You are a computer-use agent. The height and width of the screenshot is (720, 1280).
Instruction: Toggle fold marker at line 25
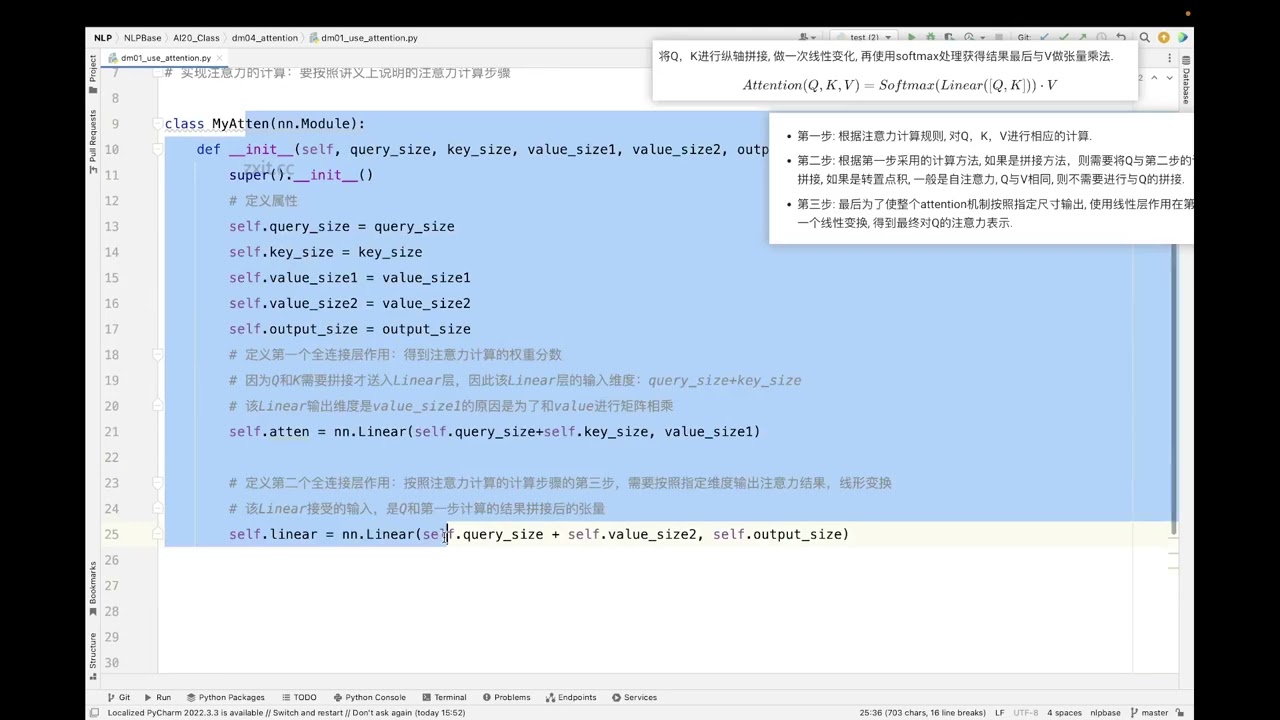[158, 534]
